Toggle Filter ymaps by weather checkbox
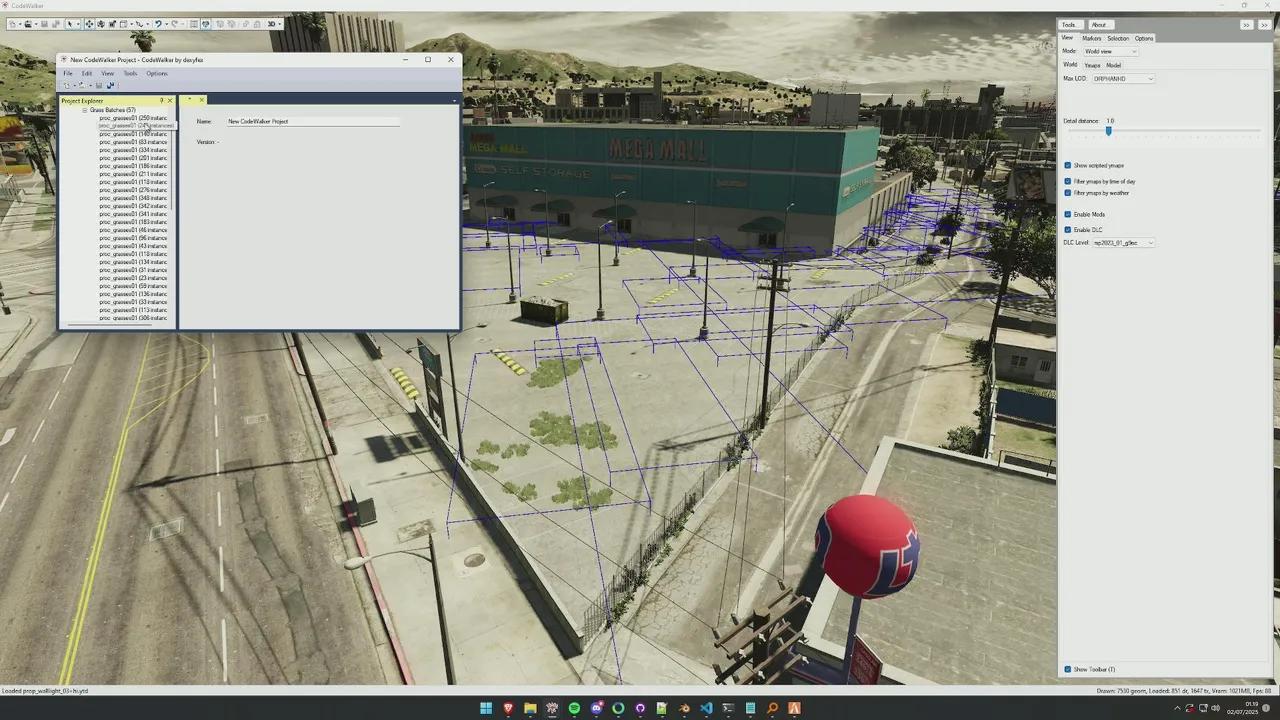 point(1067,192)
